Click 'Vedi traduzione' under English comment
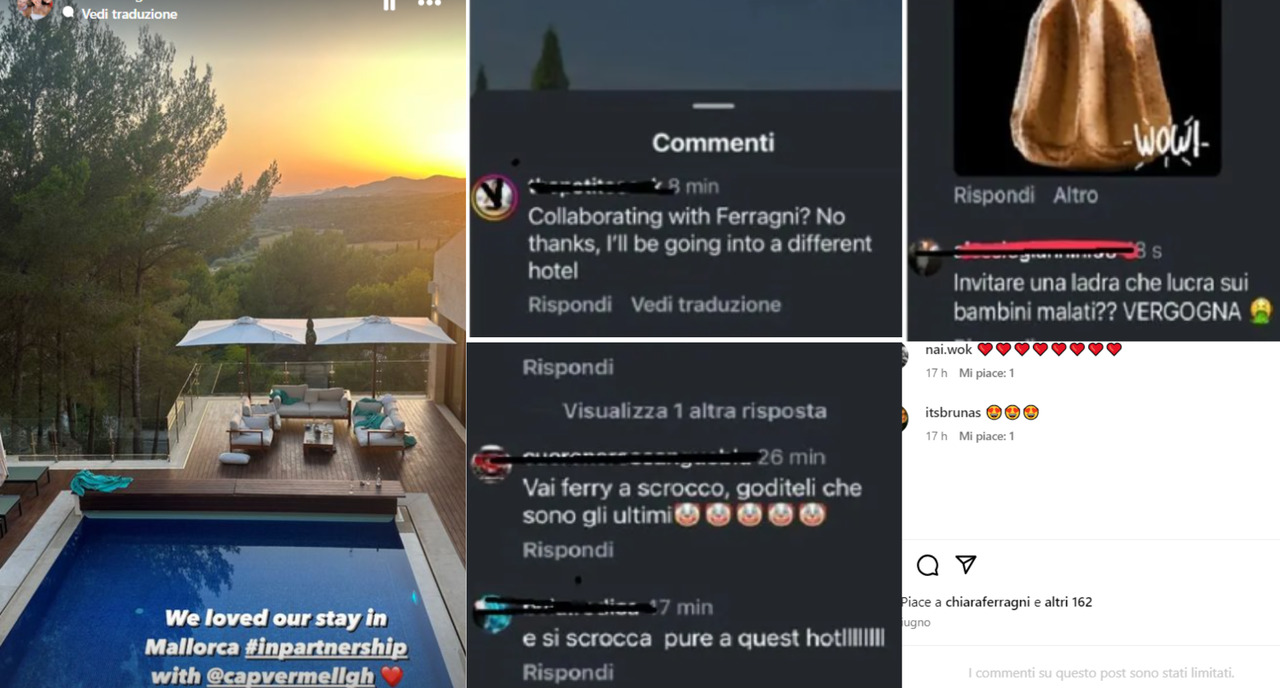Viewport: 1280px width, 688px height. tap(706, 304)
